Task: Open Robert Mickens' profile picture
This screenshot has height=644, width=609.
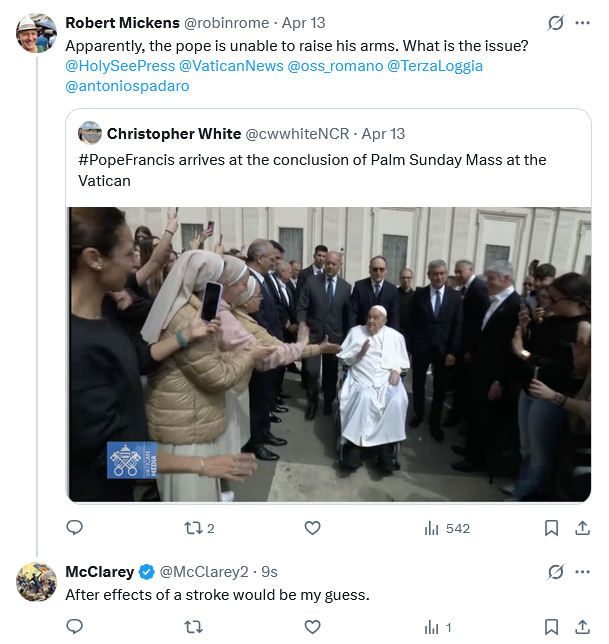Action: coord(36,33)
